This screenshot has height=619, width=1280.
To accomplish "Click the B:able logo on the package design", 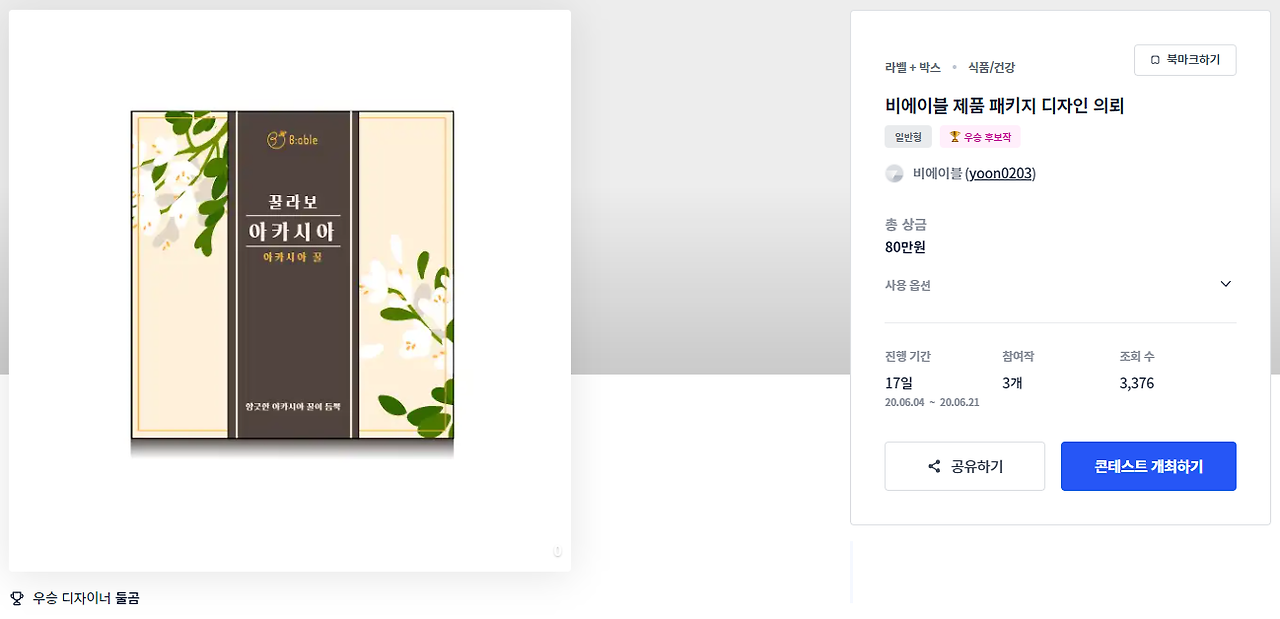I will tap(293, 140).
